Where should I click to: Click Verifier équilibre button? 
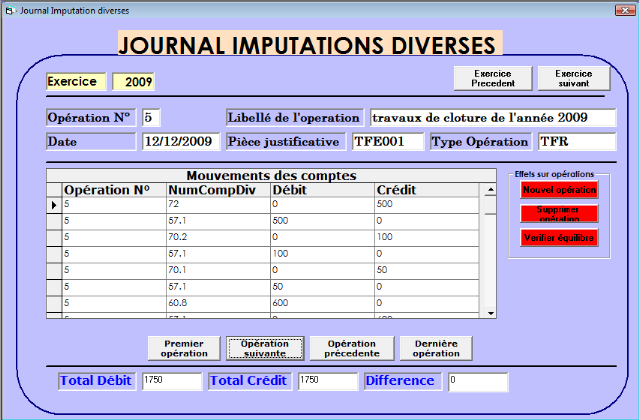click(559, 237)
